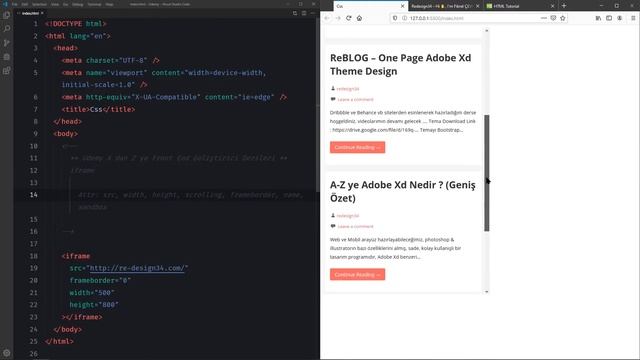Click Continue Reading under the ReBLOG post
The width and height of the screenshot is (640, 360).
[x=357, y=147]
